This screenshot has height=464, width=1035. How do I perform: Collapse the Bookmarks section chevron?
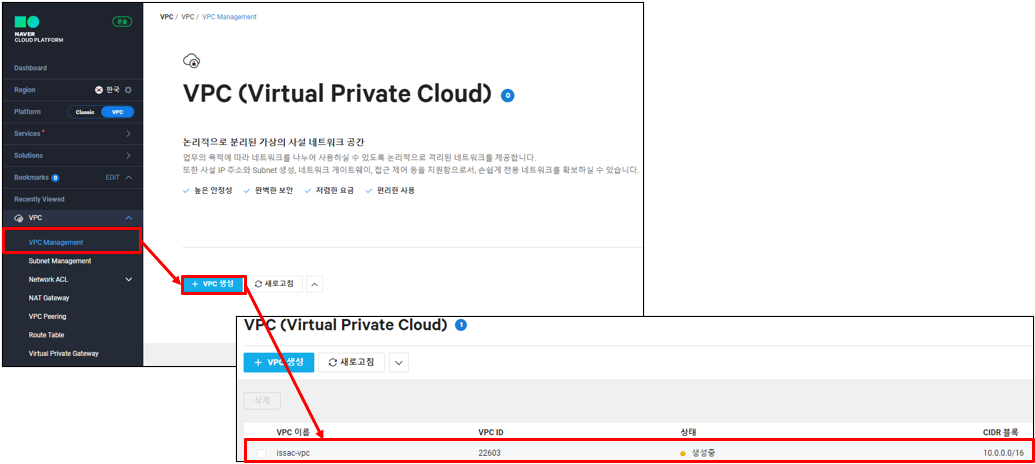(129, 178)
